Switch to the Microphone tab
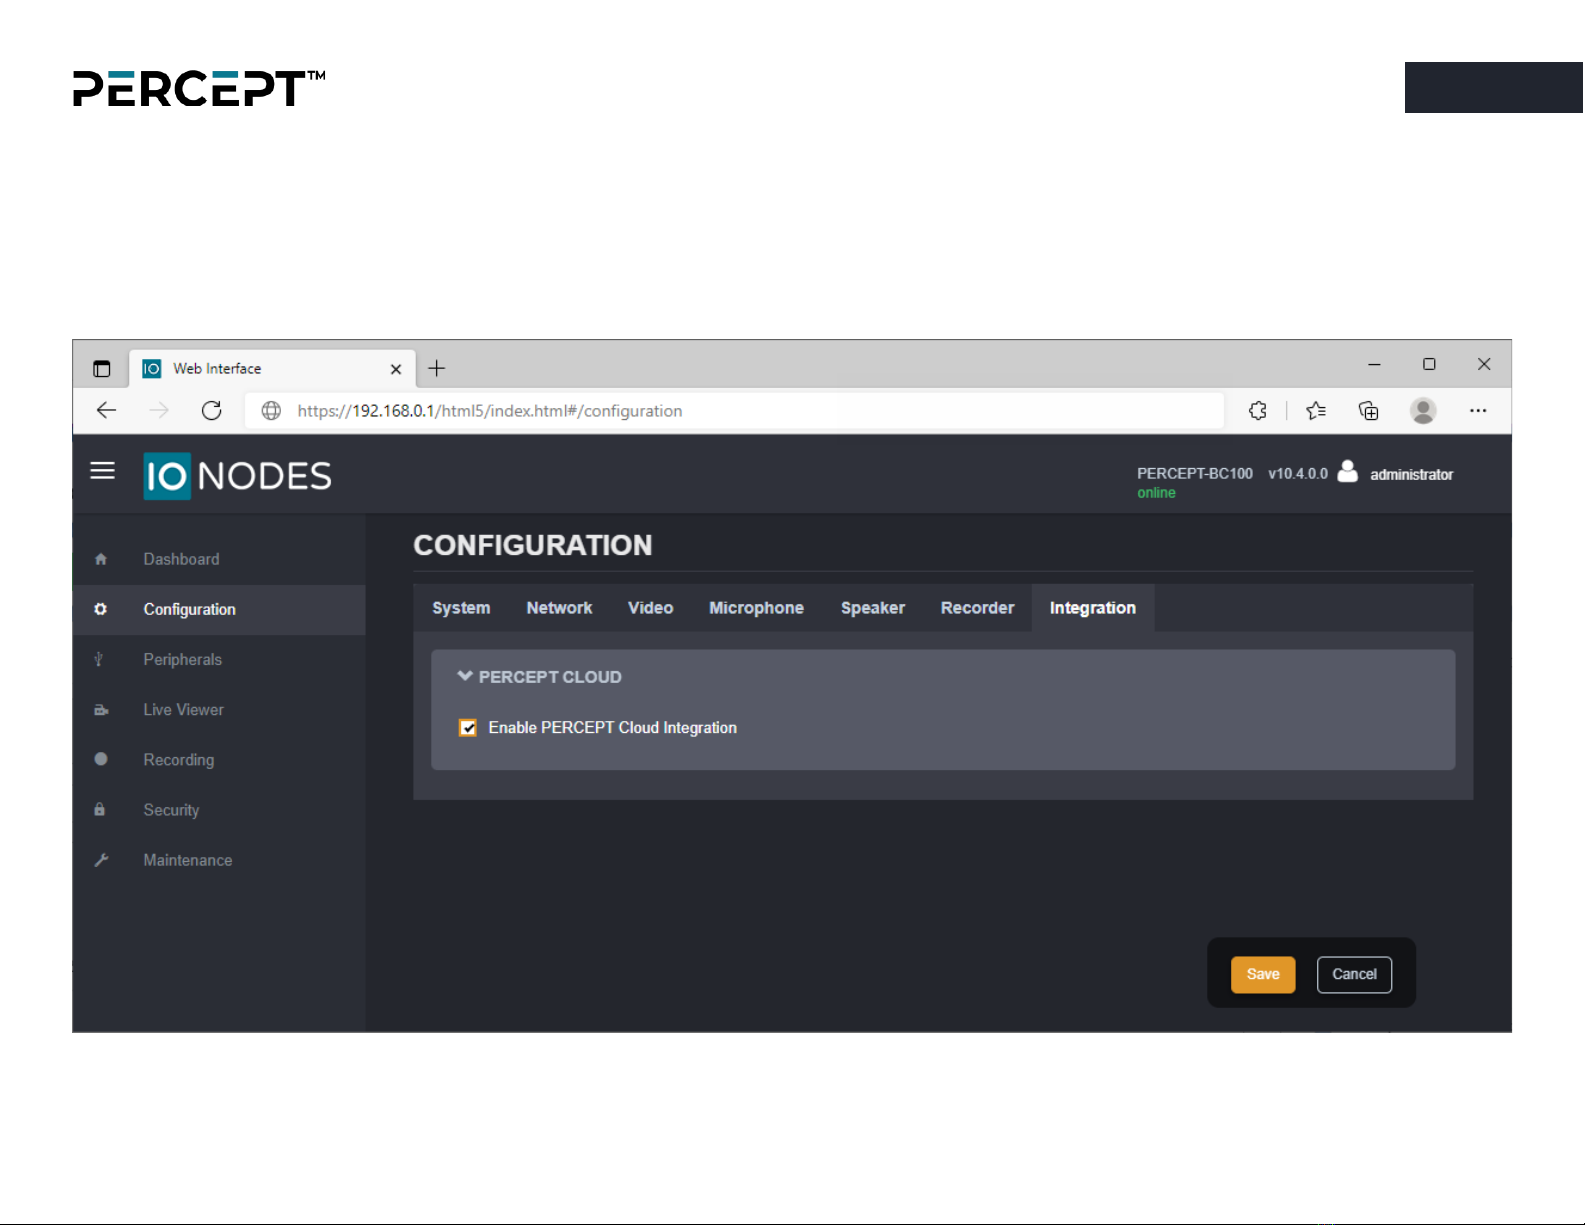Viewport: 1585px width, 1225px height. coord(756,608)
